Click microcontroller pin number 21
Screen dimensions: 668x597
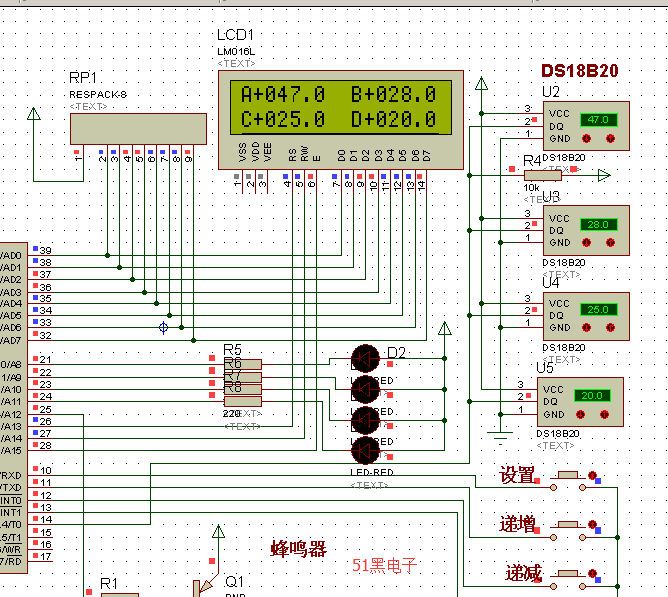tap(46, 360)
